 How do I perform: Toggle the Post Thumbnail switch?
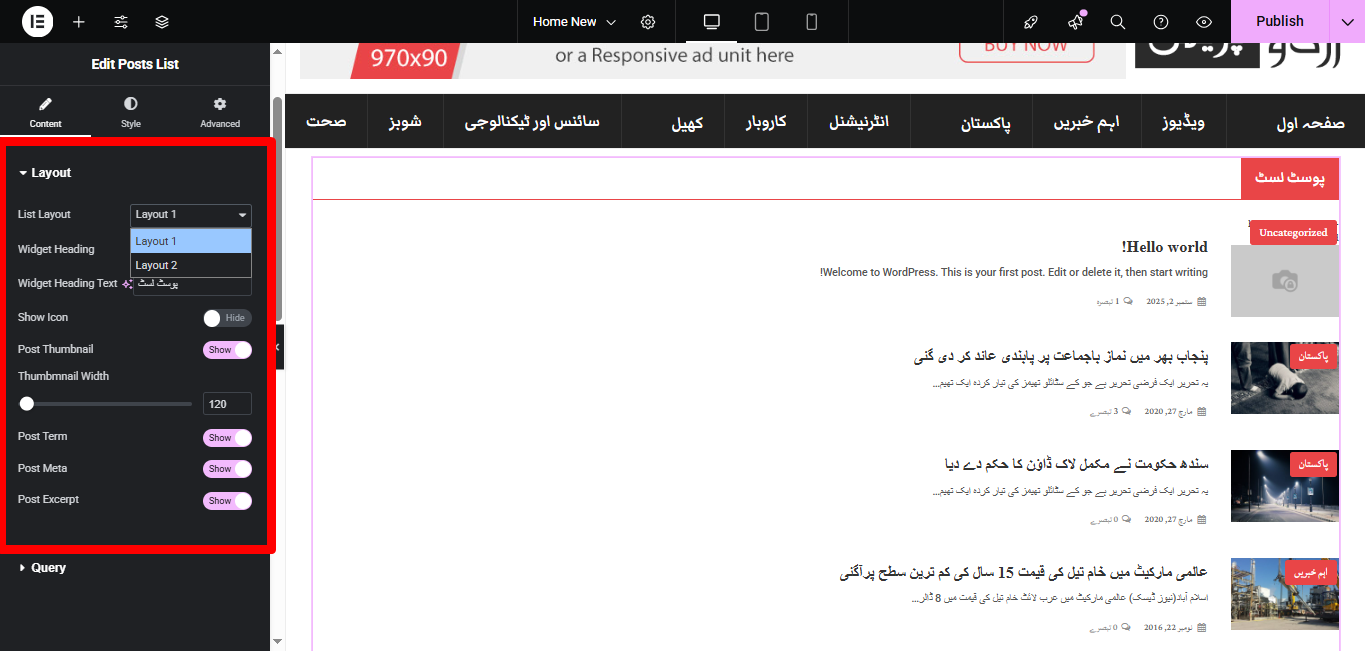(227, 350)
